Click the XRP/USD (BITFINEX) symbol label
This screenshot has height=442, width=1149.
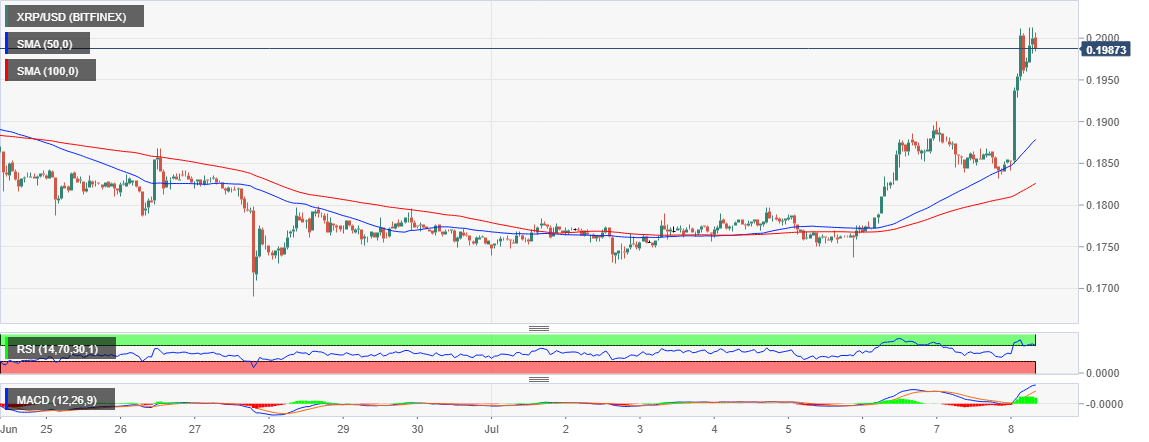(74, 16)
